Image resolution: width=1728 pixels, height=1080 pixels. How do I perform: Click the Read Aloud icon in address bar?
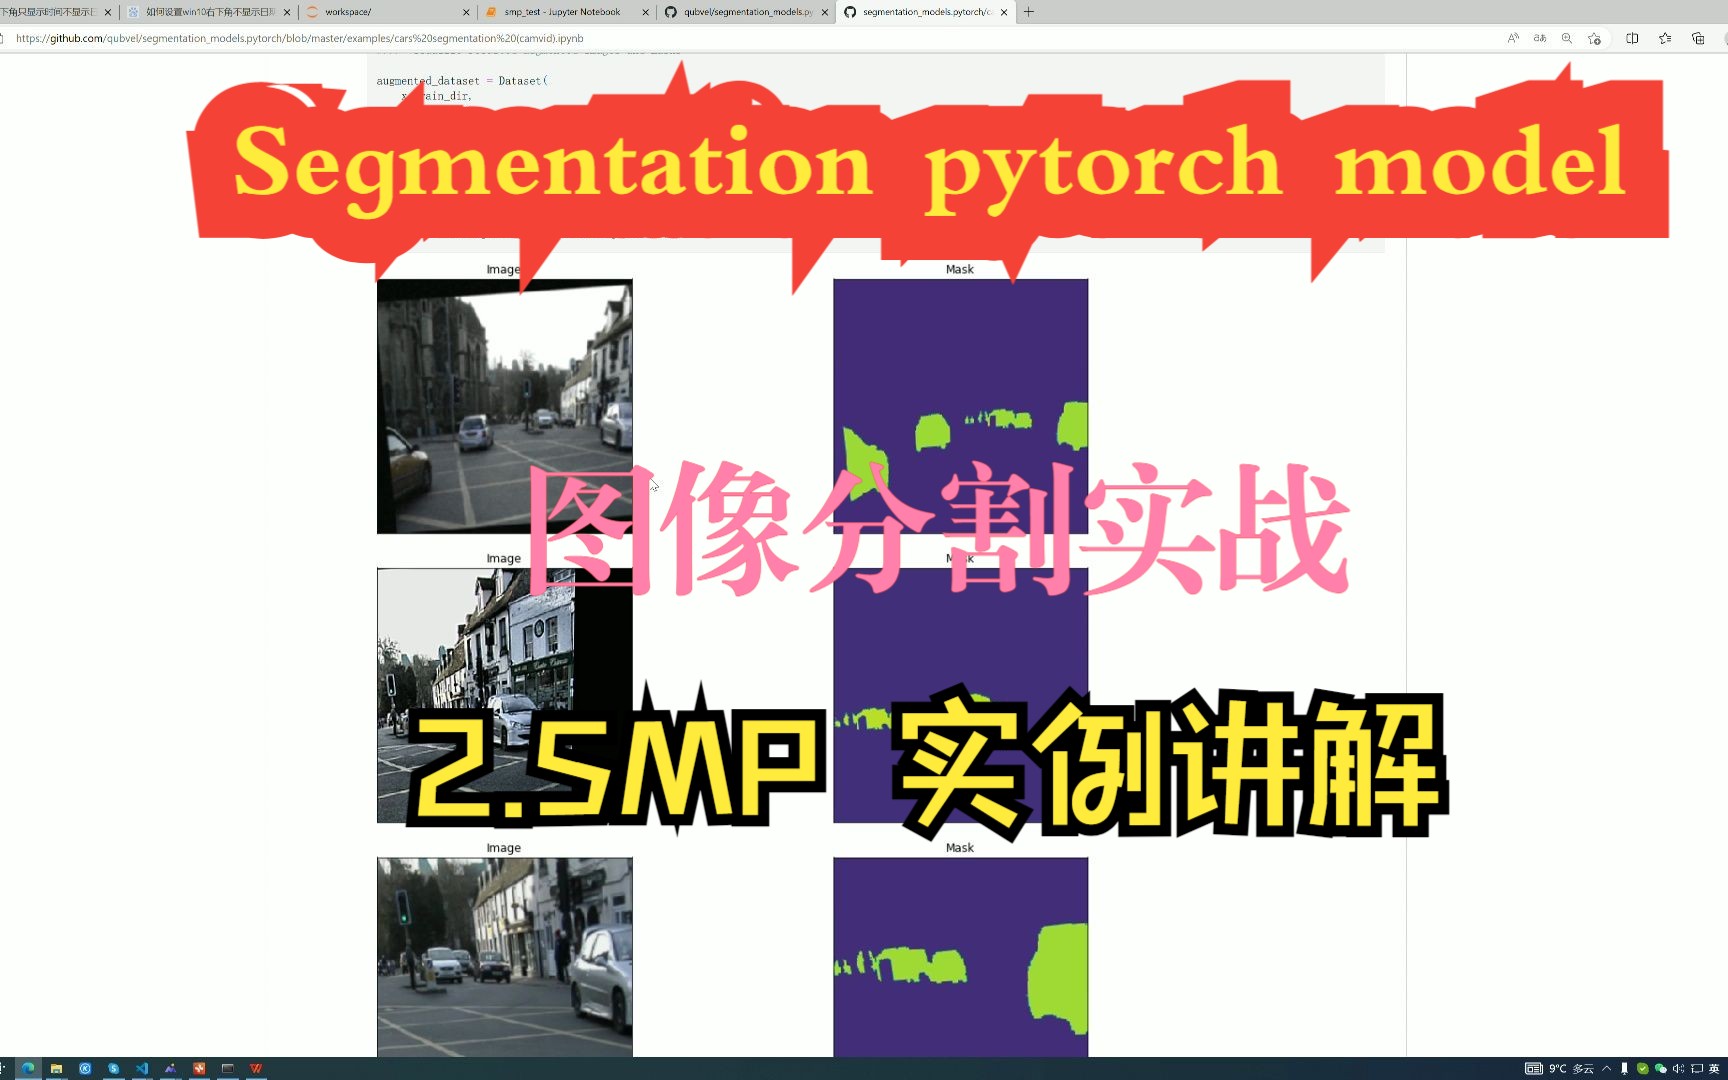(x=1513, y=38)
